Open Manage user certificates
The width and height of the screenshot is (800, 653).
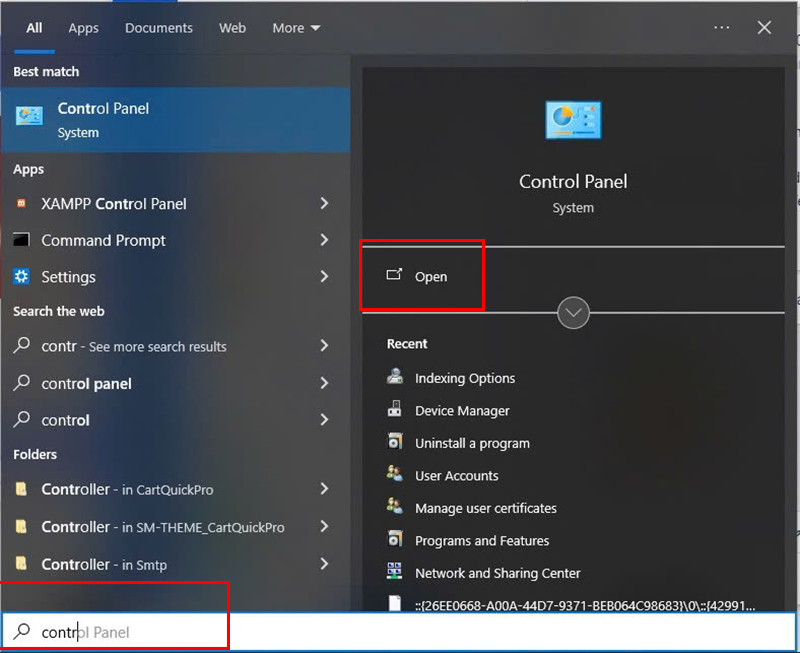(486, 508)
